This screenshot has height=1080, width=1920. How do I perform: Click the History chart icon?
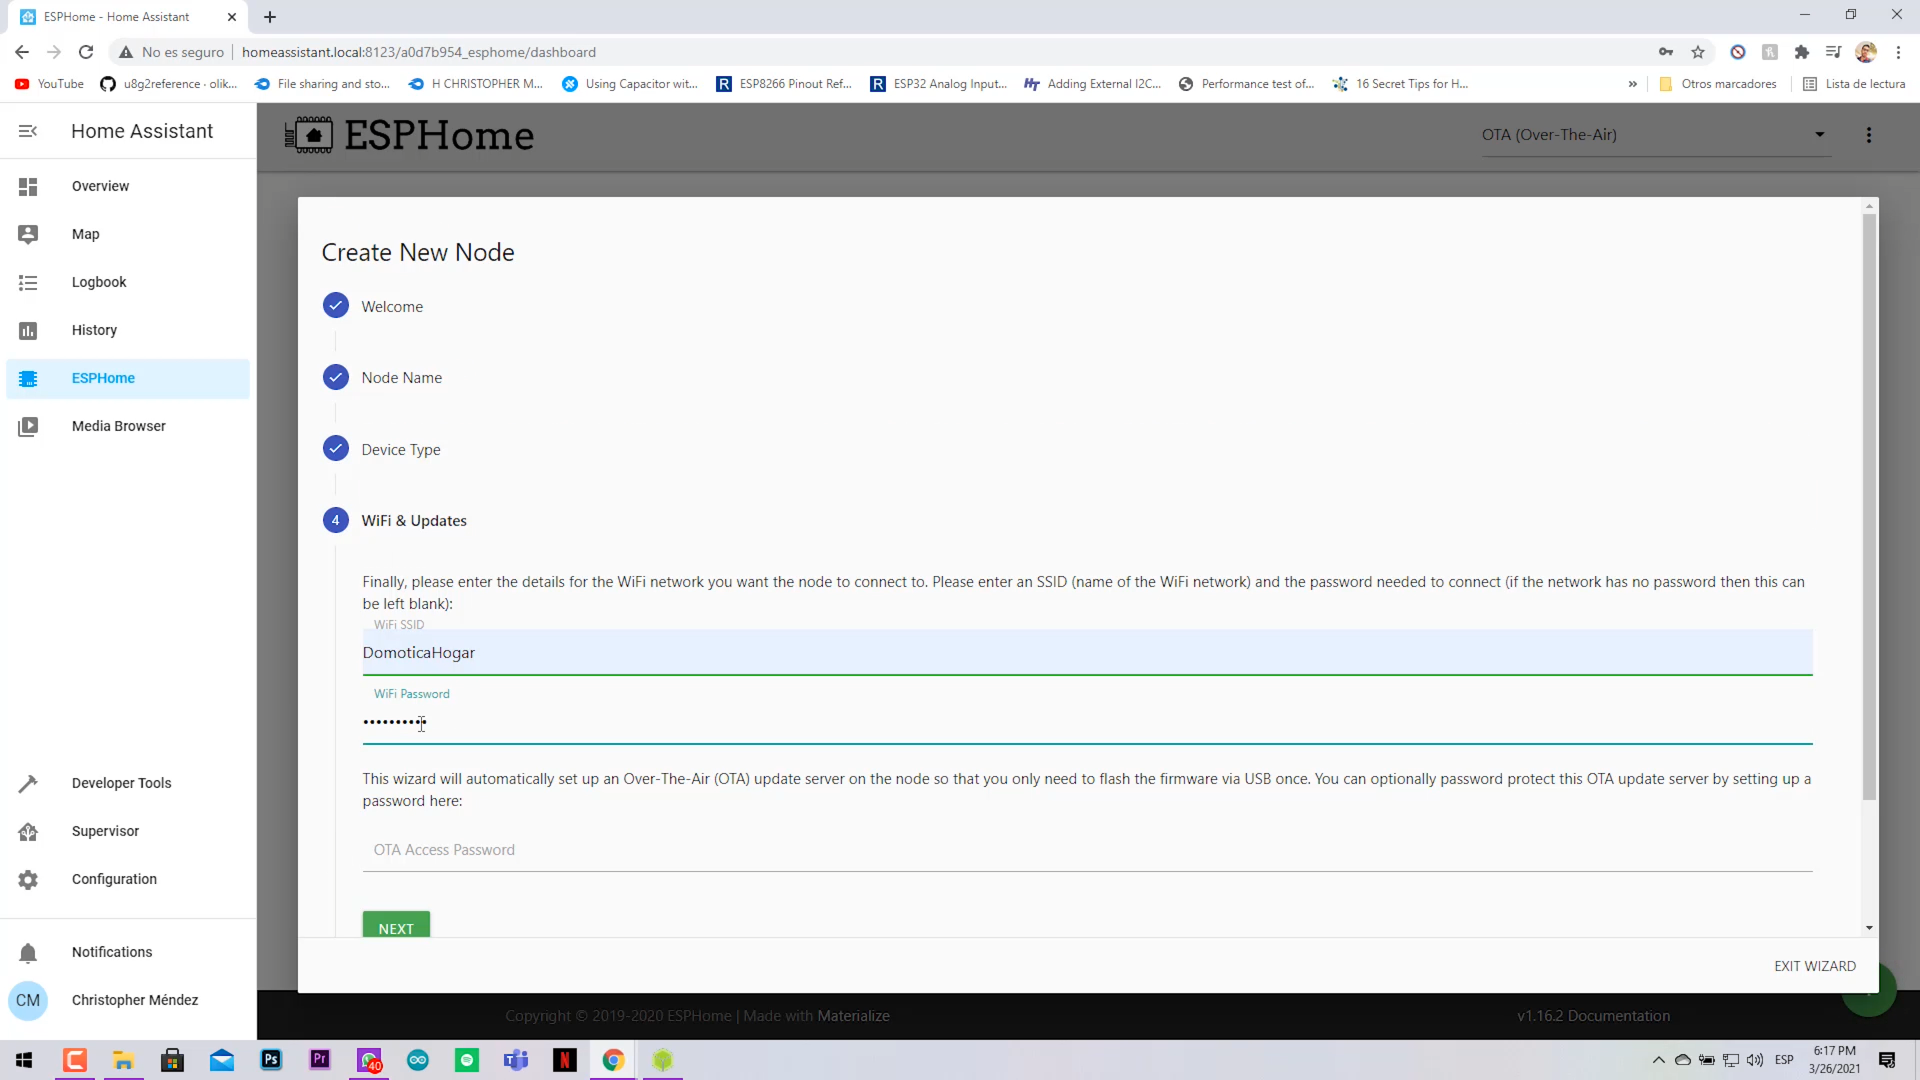[x=28, y=331]
